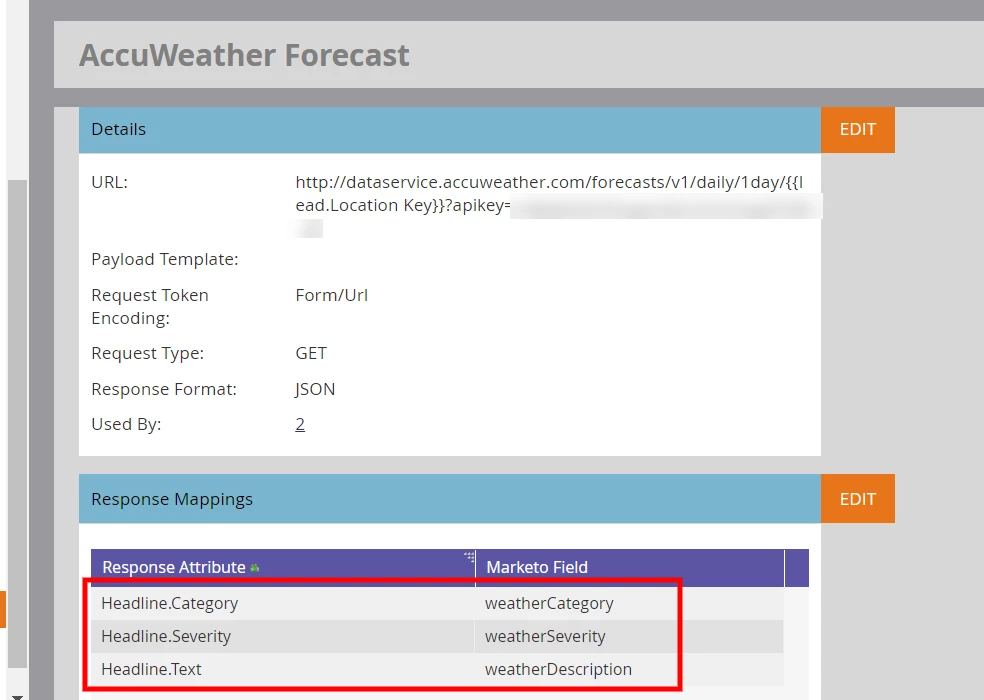Click the Request Token Encoding label
This screenshot has height=700, width=984.
(149, 306)
